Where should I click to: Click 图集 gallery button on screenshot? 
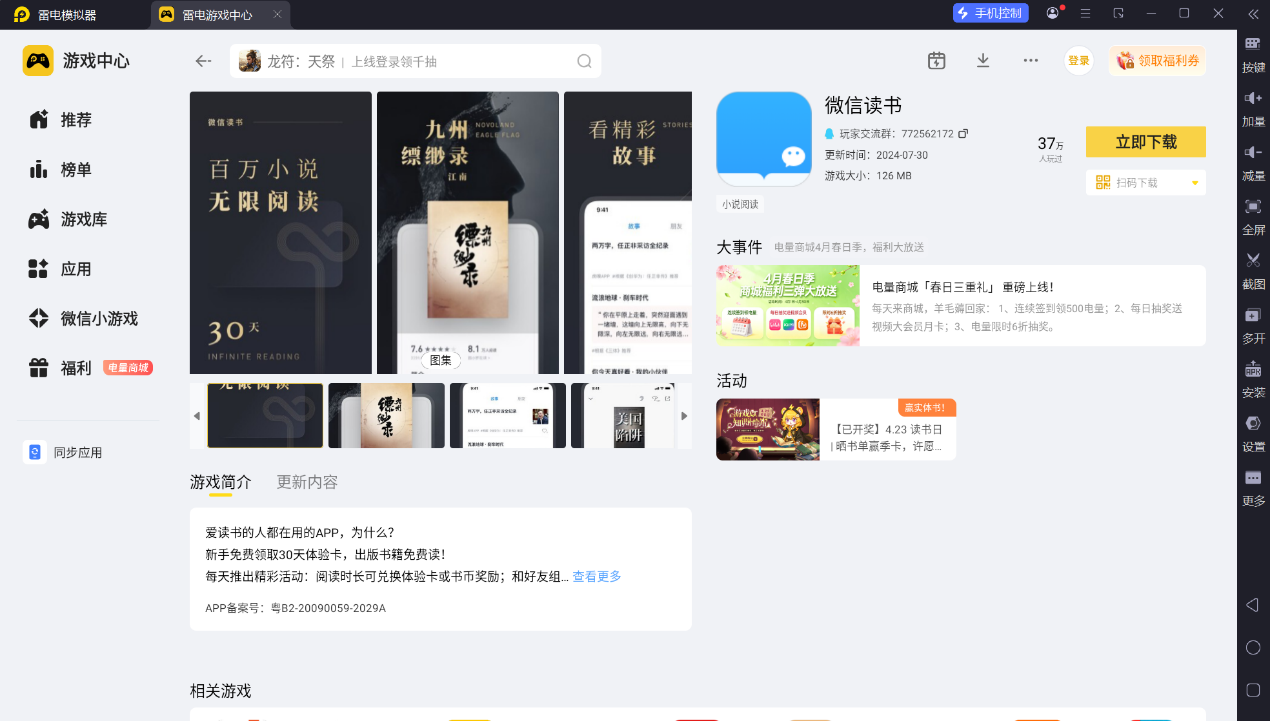(x=440, y=360)
